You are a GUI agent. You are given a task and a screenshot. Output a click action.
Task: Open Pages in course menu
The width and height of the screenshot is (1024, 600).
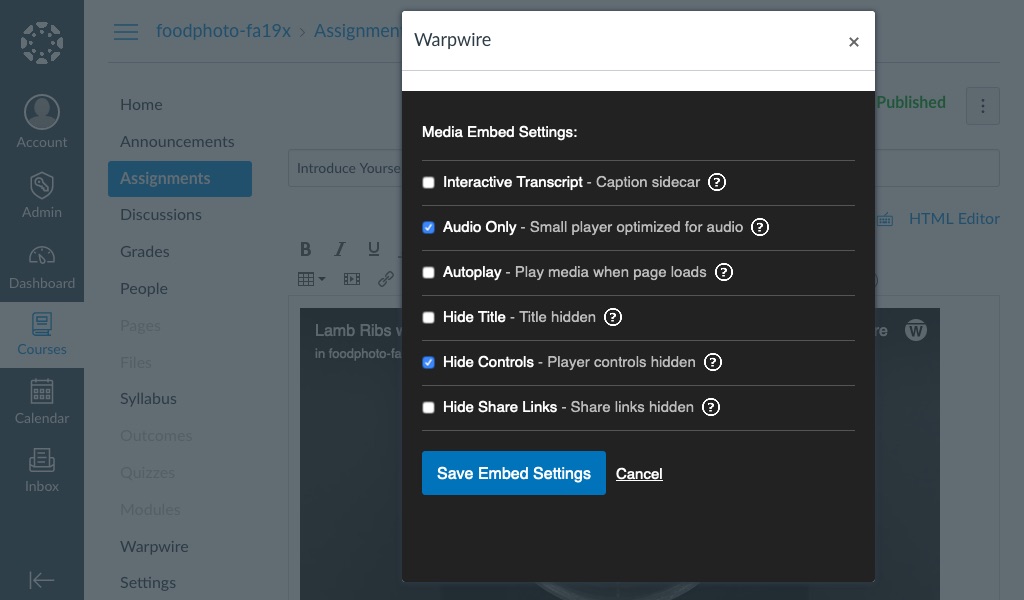click(140, 325)
